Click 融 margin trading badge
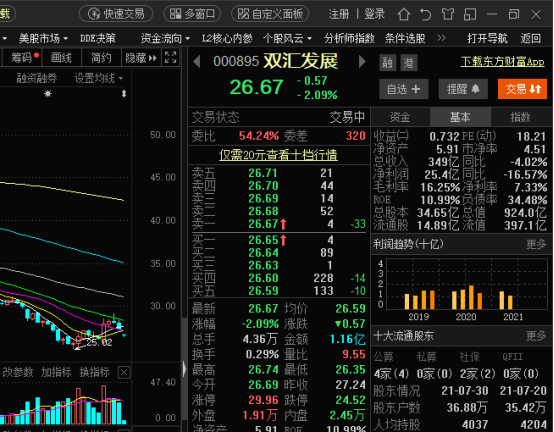The height and width of the screenshot is (432, 554). 388,63
